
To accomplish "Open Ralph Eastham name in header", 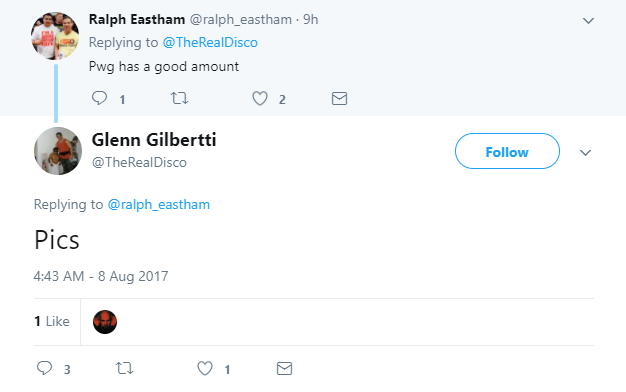I will [137, 19].
